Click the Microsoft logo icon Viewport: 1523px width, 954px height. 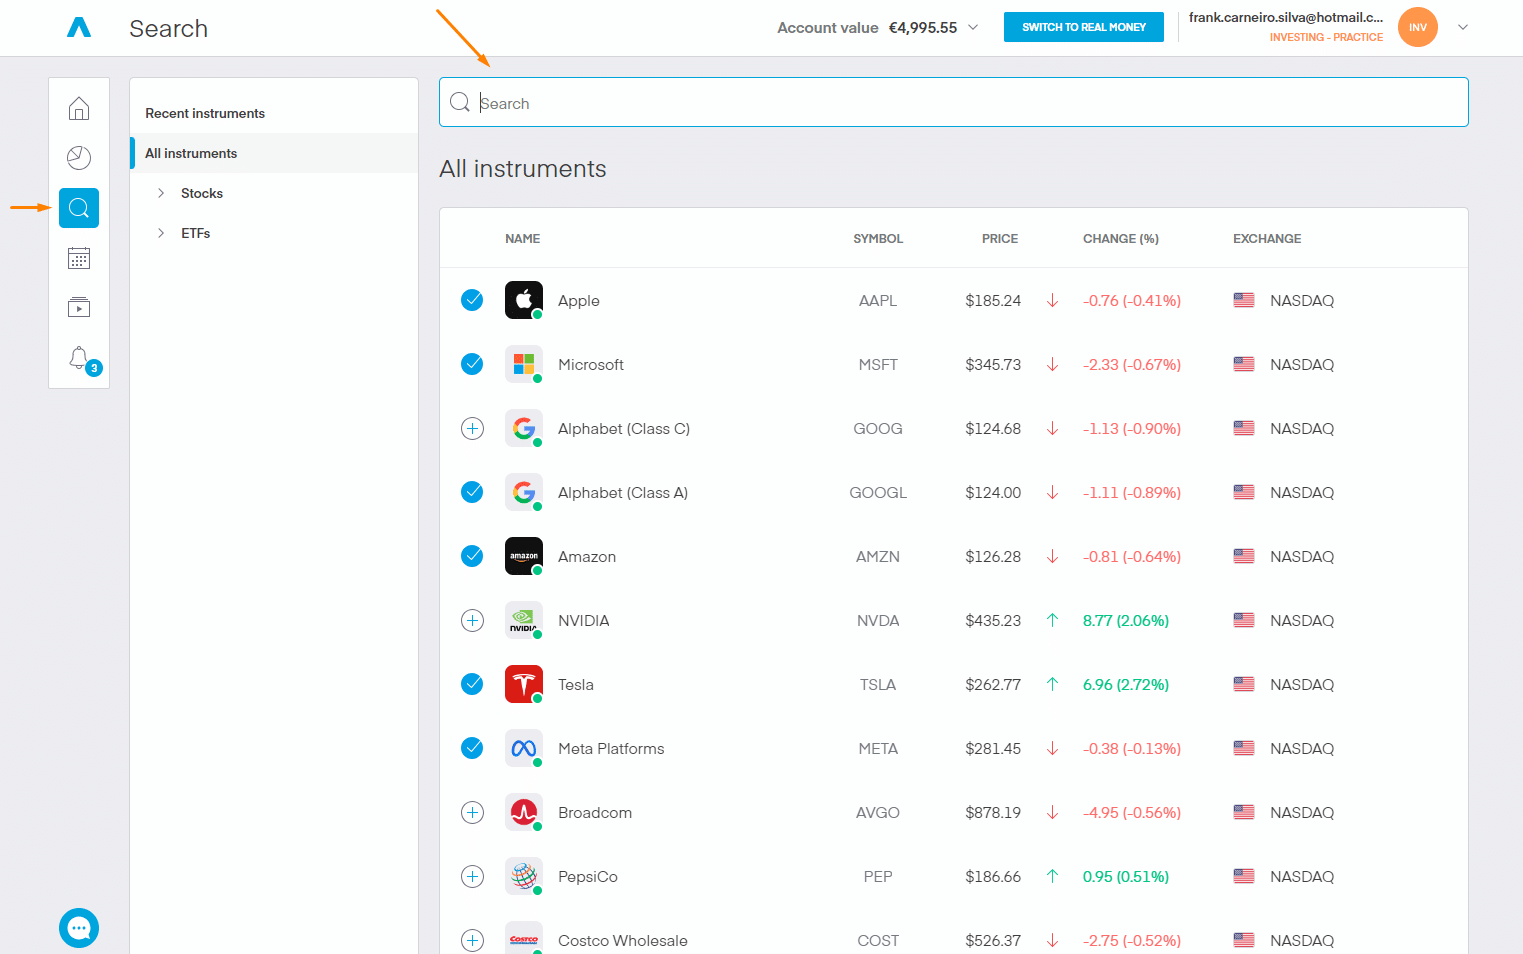point(524,364)
